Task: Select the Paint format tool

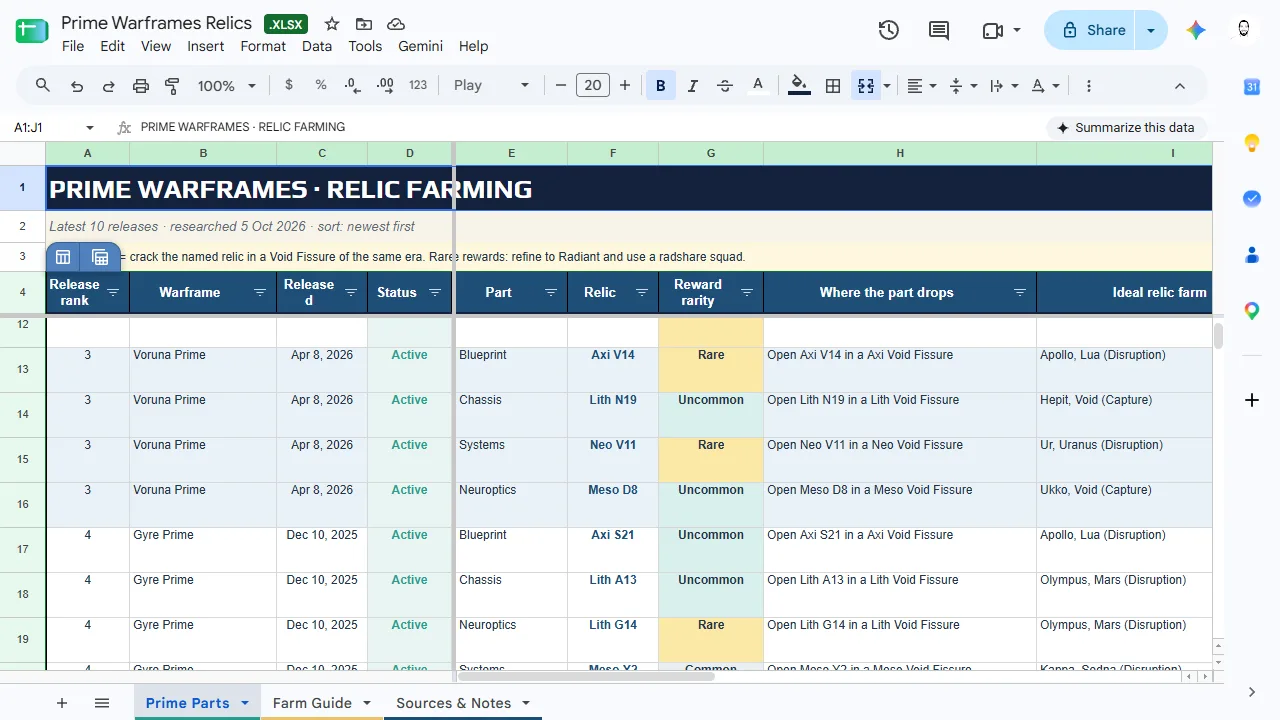Action: [172, 86]
